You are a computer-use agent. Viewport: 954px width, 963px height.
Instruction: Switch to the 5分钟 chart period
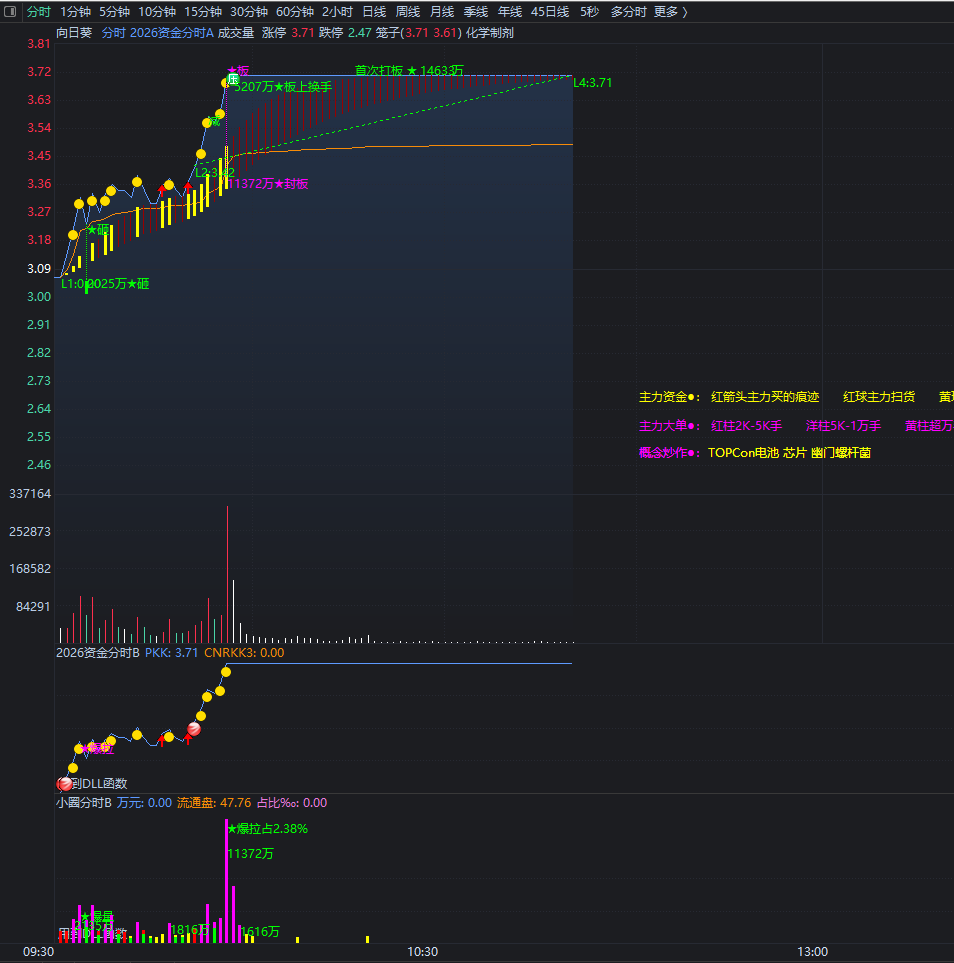coord(114,12)
